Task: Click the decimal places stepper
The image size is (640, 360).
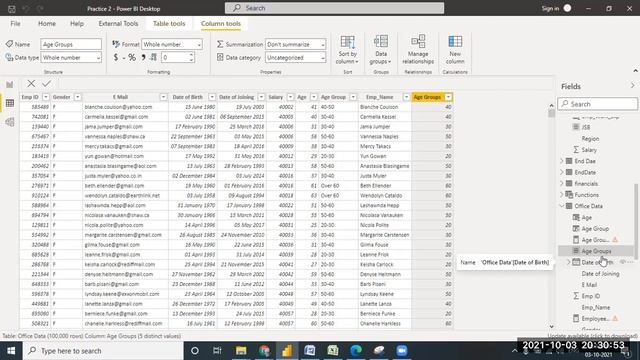Action: [191, 58]
